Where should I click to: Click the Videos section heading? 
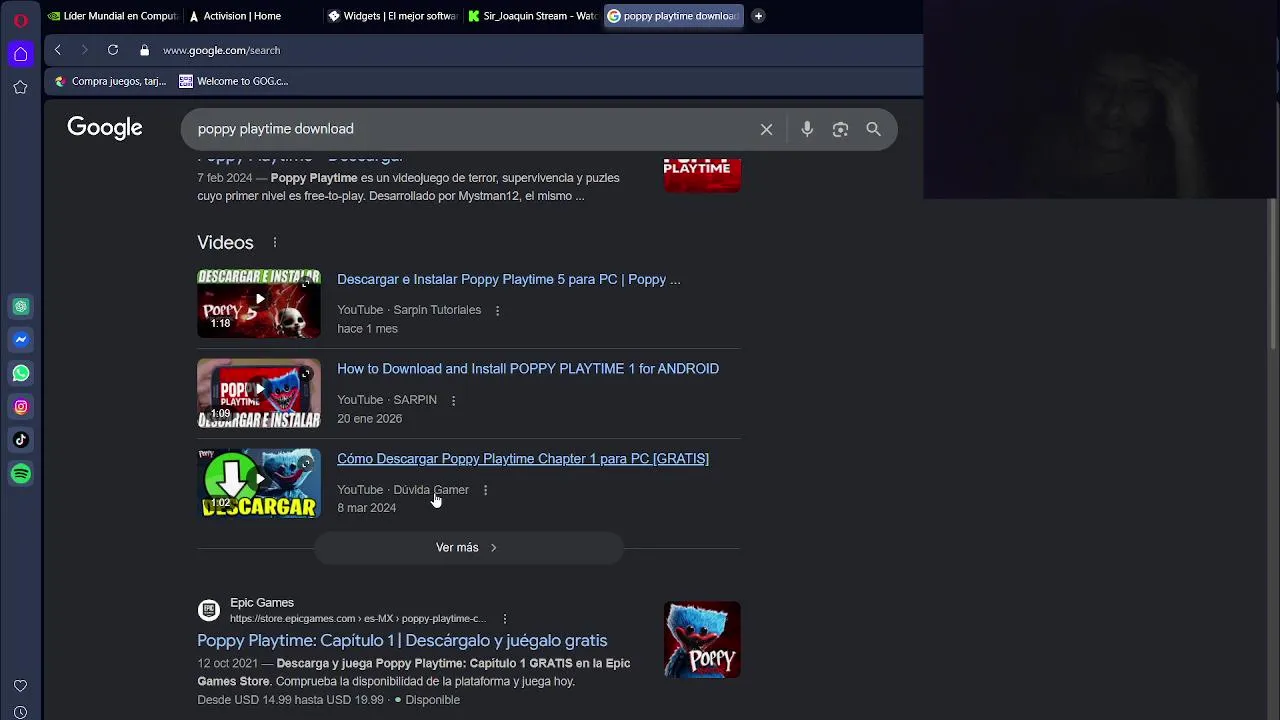[x=225, y=242]
